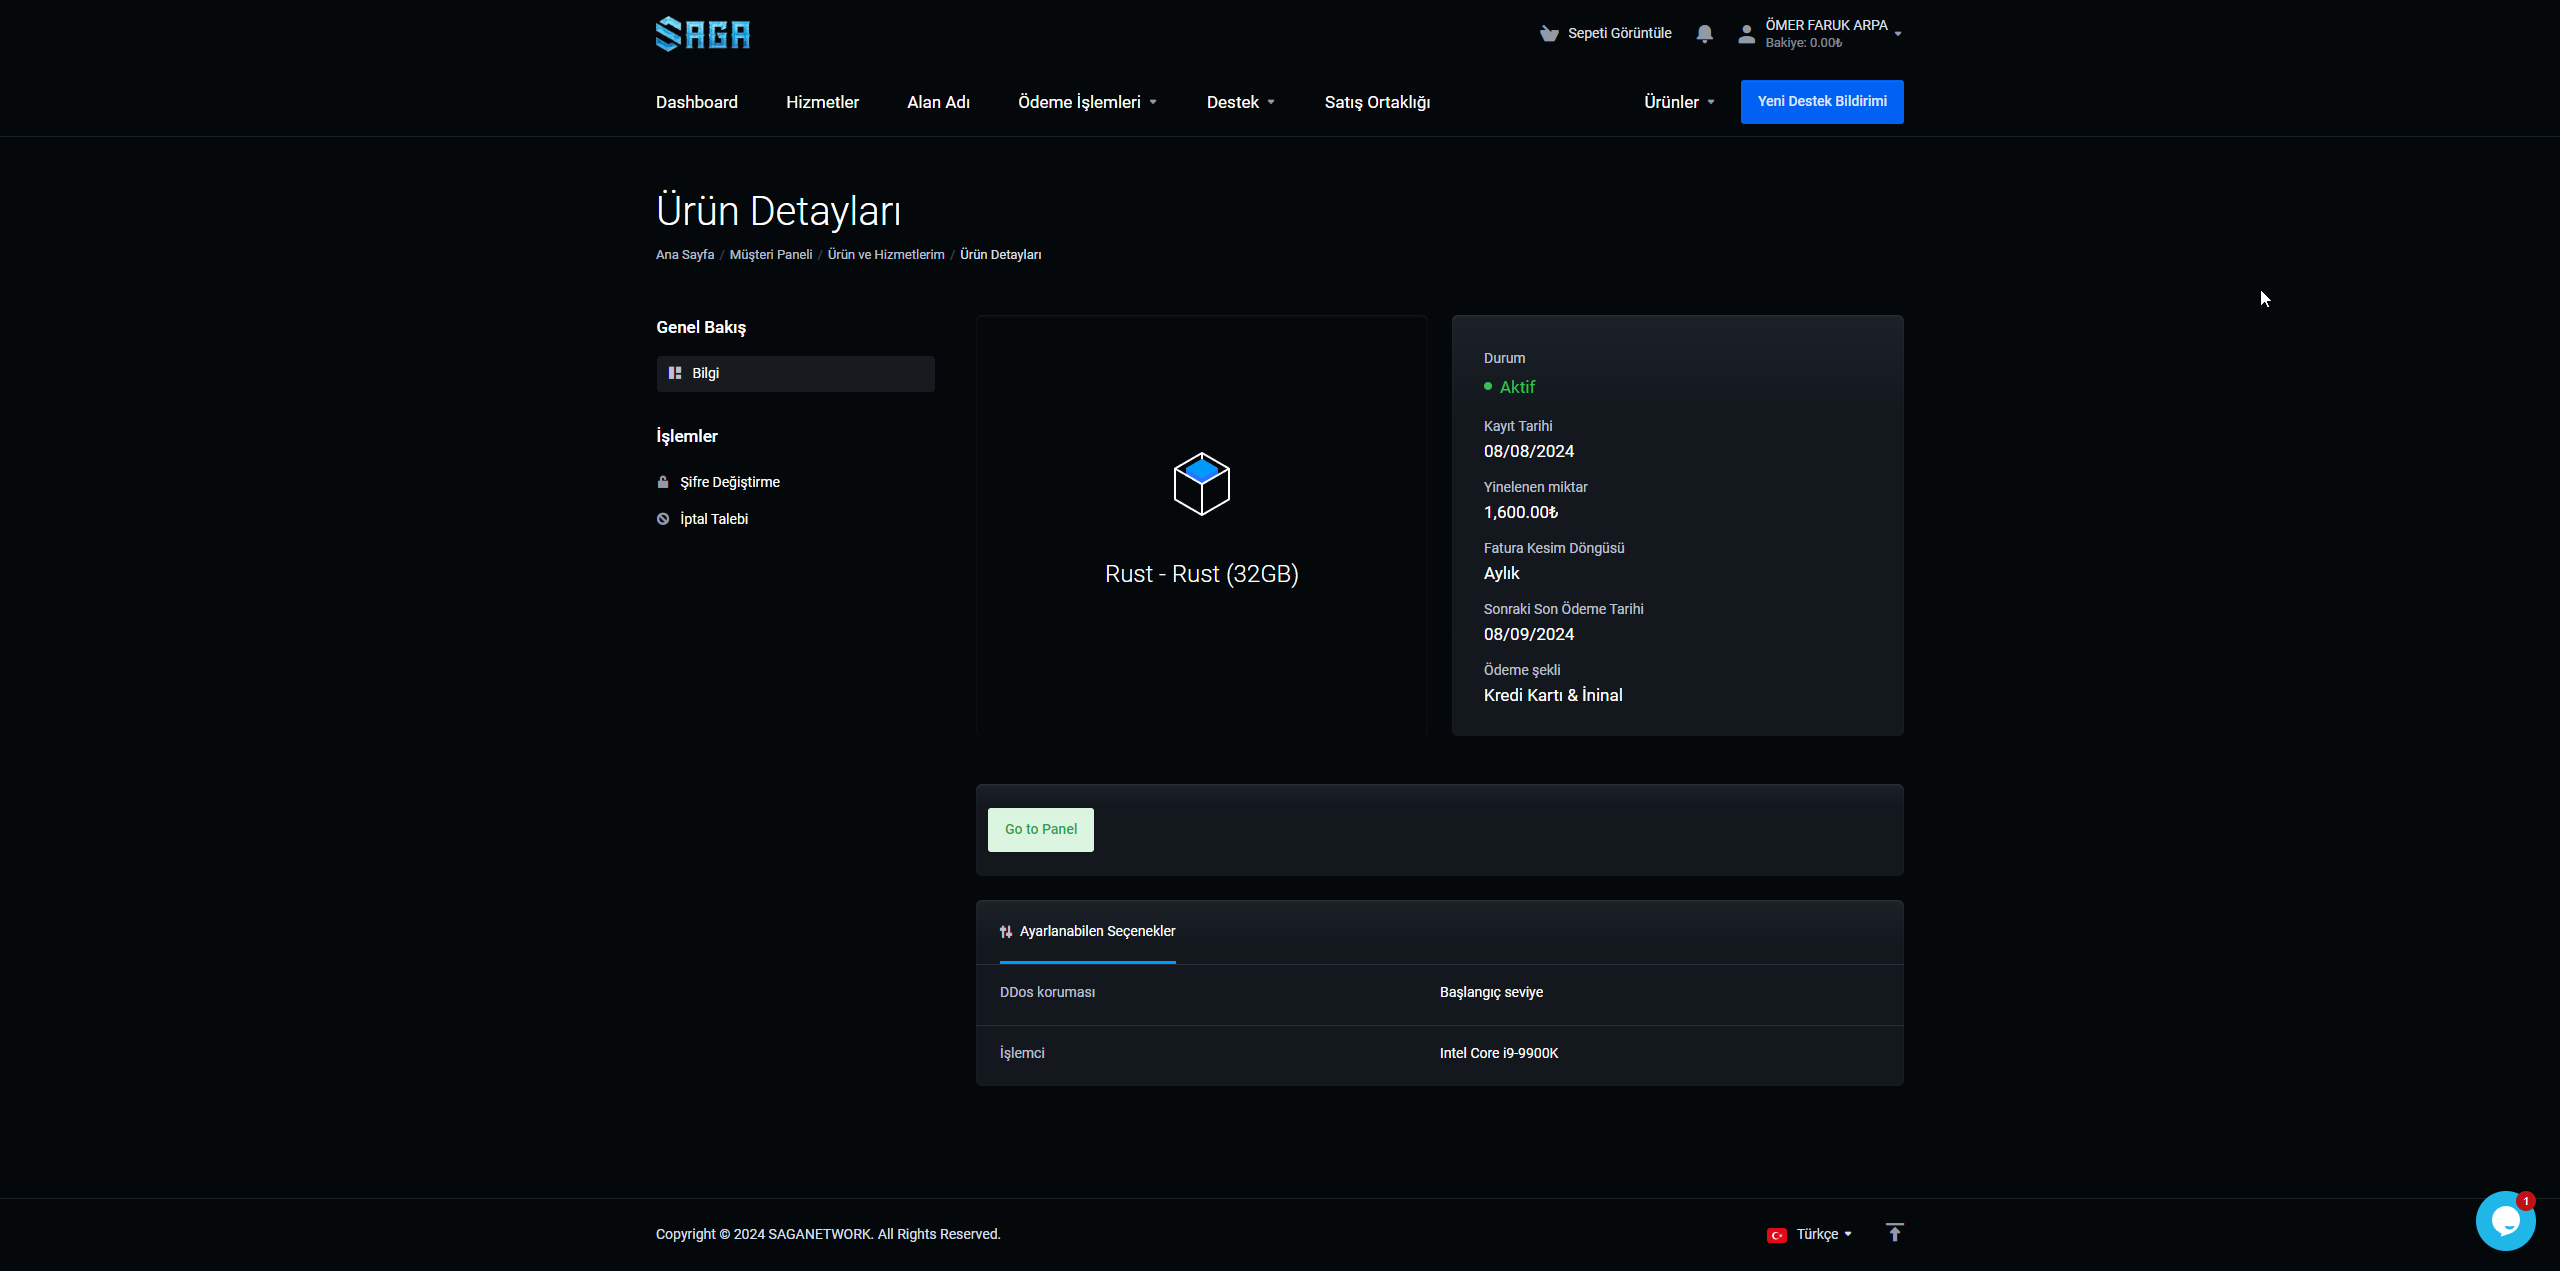Image resolution: width=2560 pixels, height=1271 pixels.
Task: Click the Go to Panel button
Action: click(1041, 830)
